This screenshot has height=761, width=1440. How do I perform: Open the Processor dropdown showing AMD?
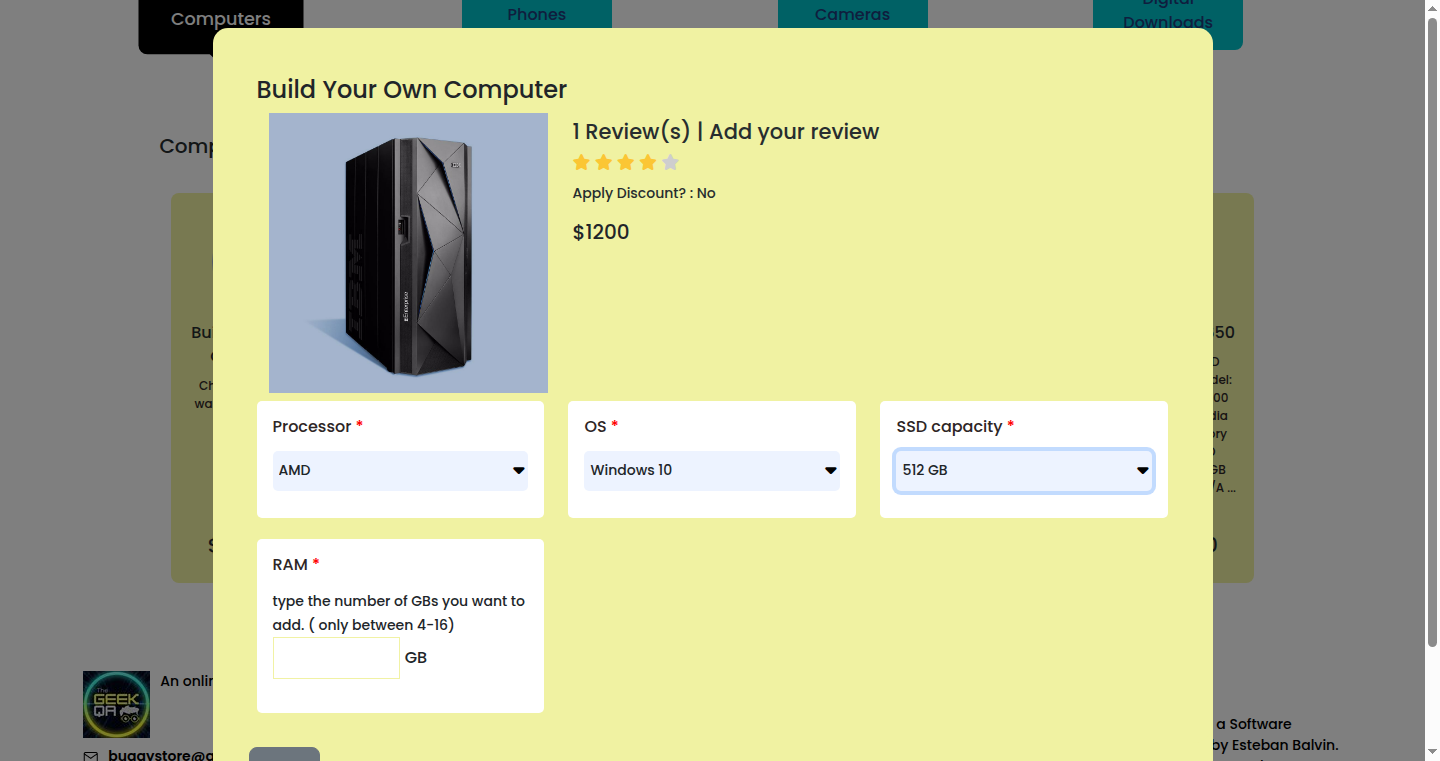(x=400, y=470)
